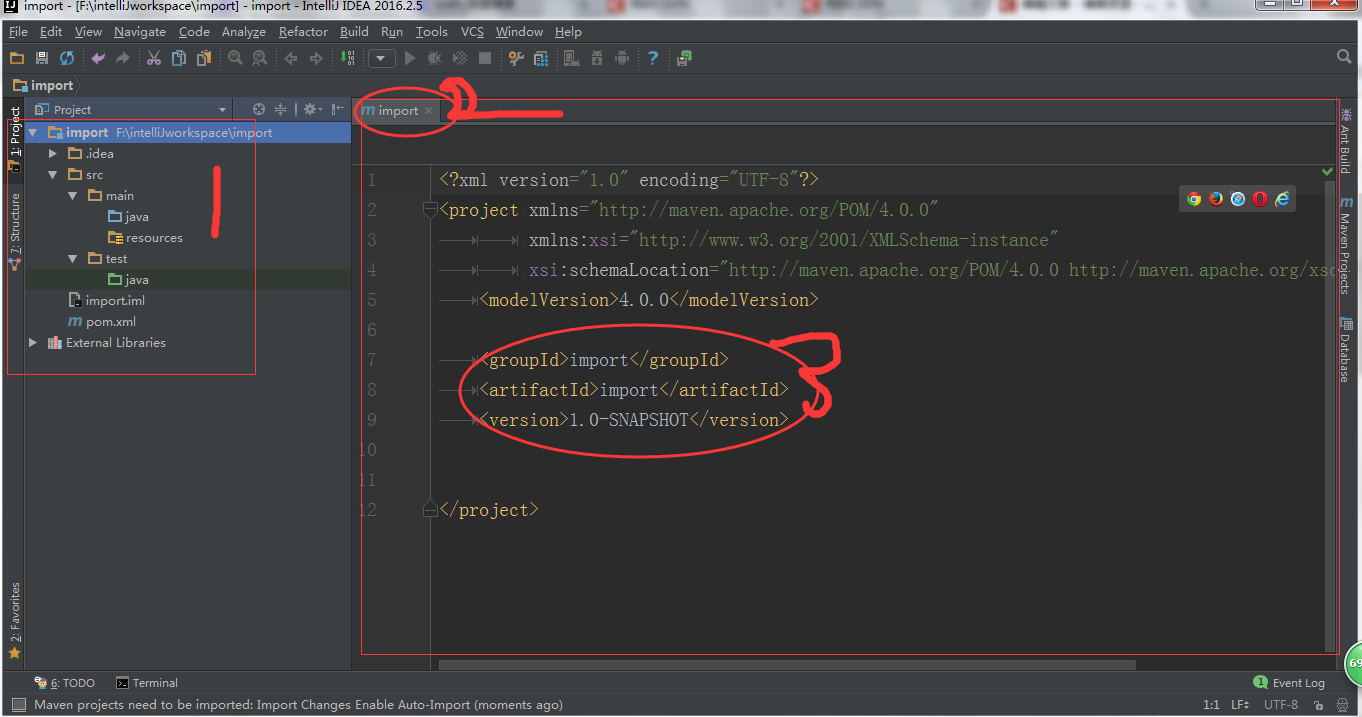This screenshot has width=1362, height=717.
Task: Open the run configuration dropdown
Action: click(381, 59)
